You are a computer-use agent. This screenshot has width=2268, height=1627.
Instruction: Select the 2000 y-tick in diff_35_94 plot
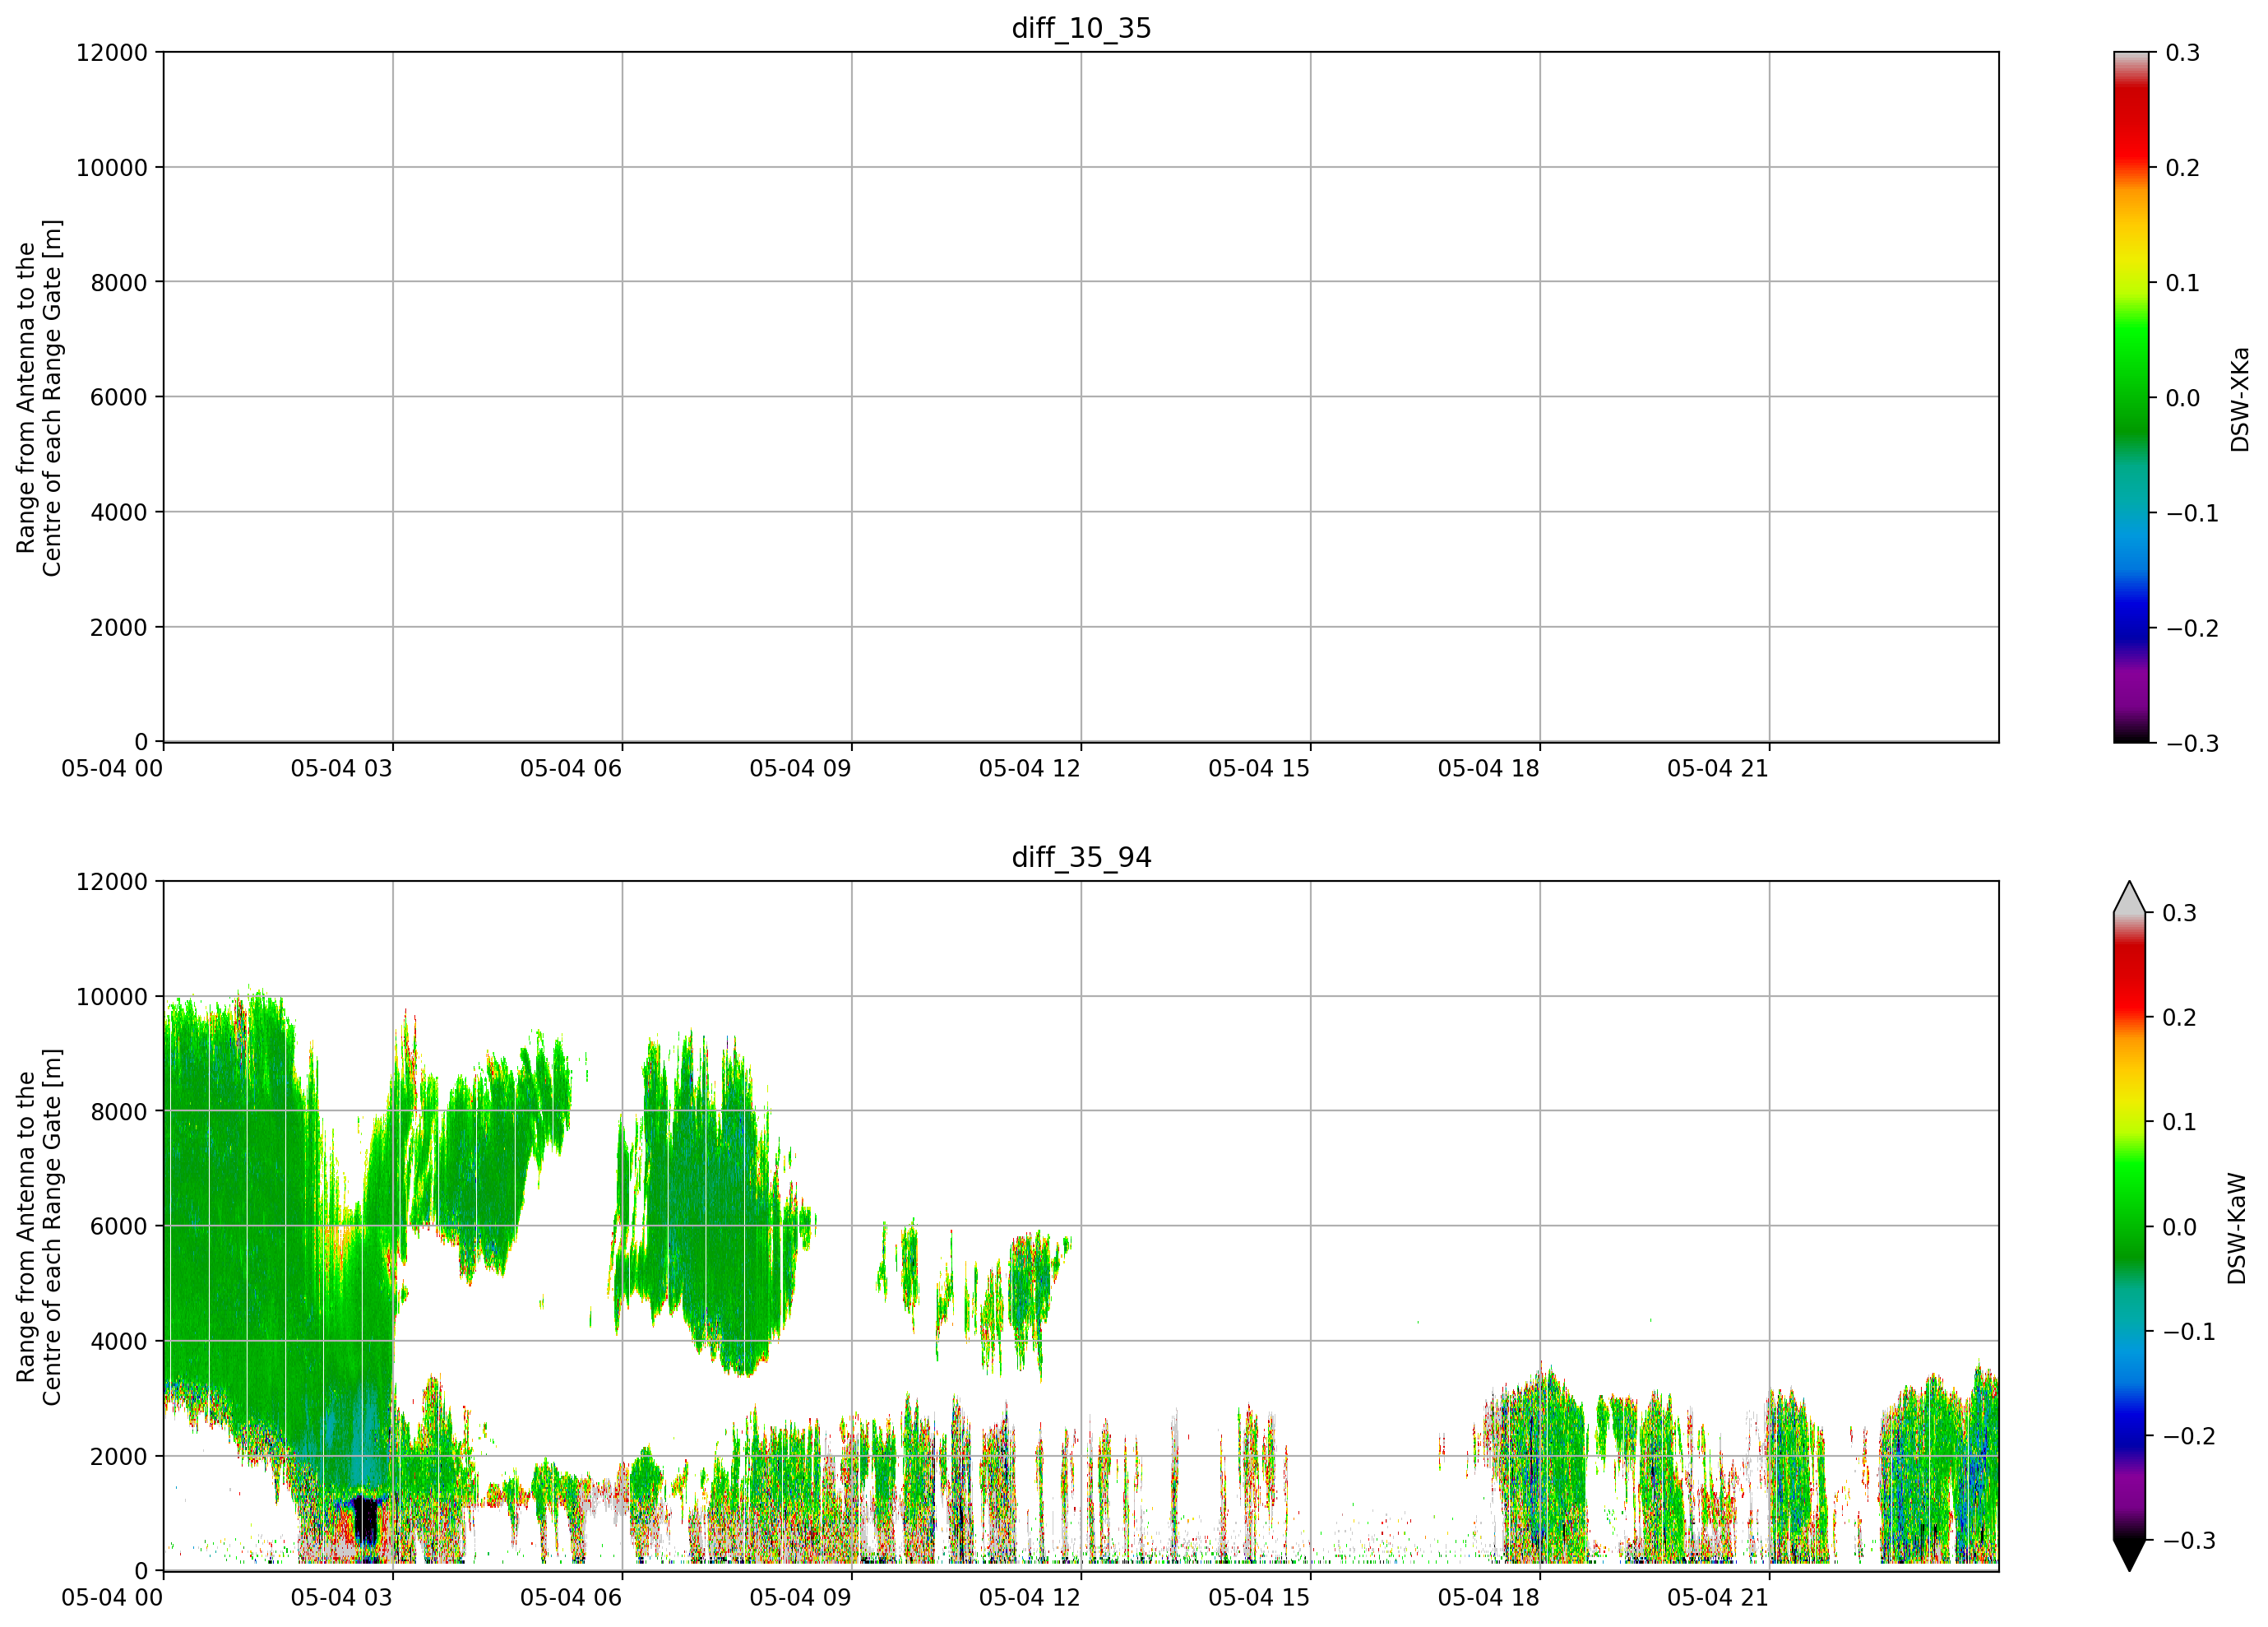(x=119, y=1457)
